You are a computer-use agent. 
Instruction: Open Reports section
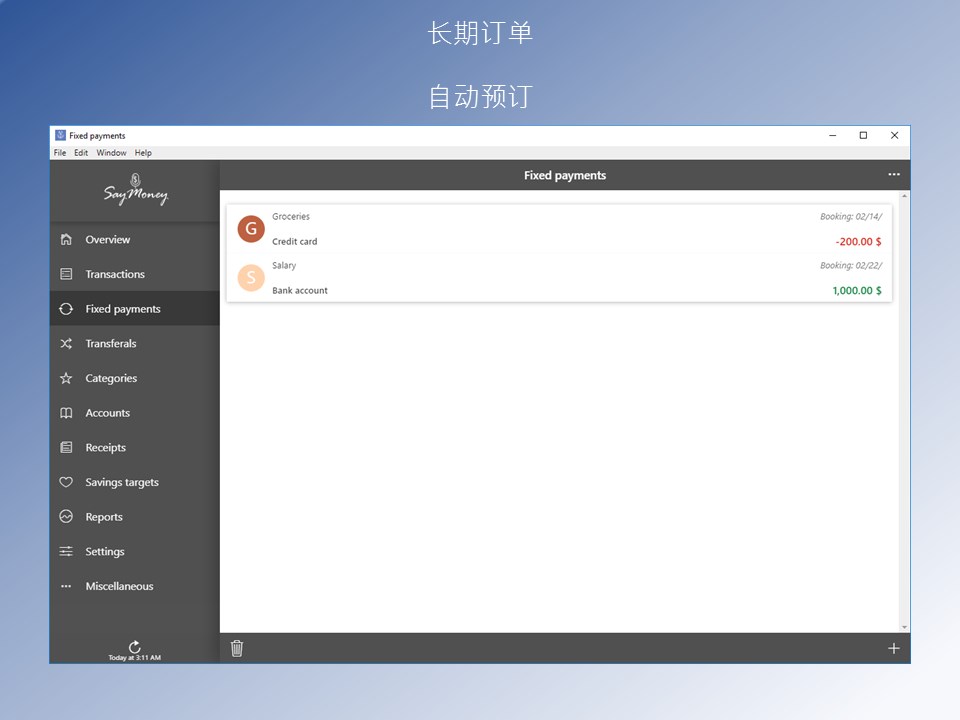[x=135, y=517]
